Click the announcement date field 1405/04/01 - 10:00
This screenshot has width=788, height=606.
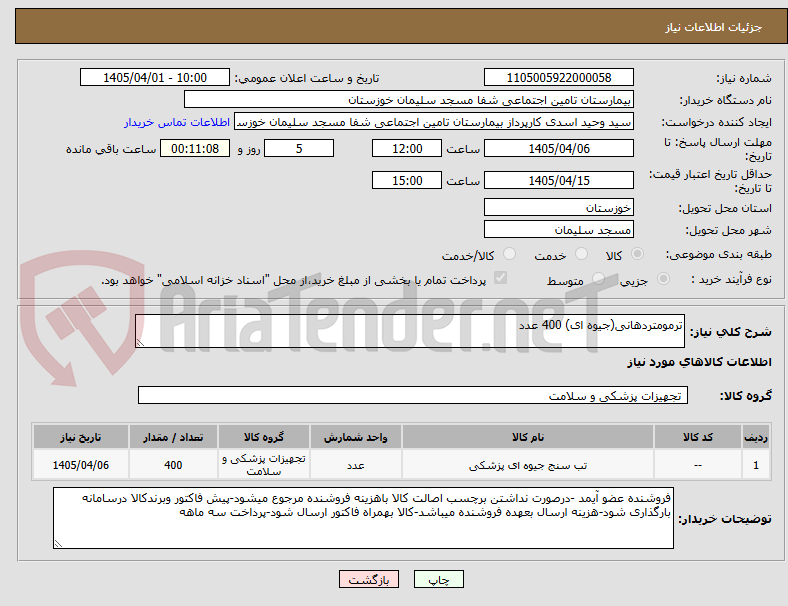click(155, 77)
